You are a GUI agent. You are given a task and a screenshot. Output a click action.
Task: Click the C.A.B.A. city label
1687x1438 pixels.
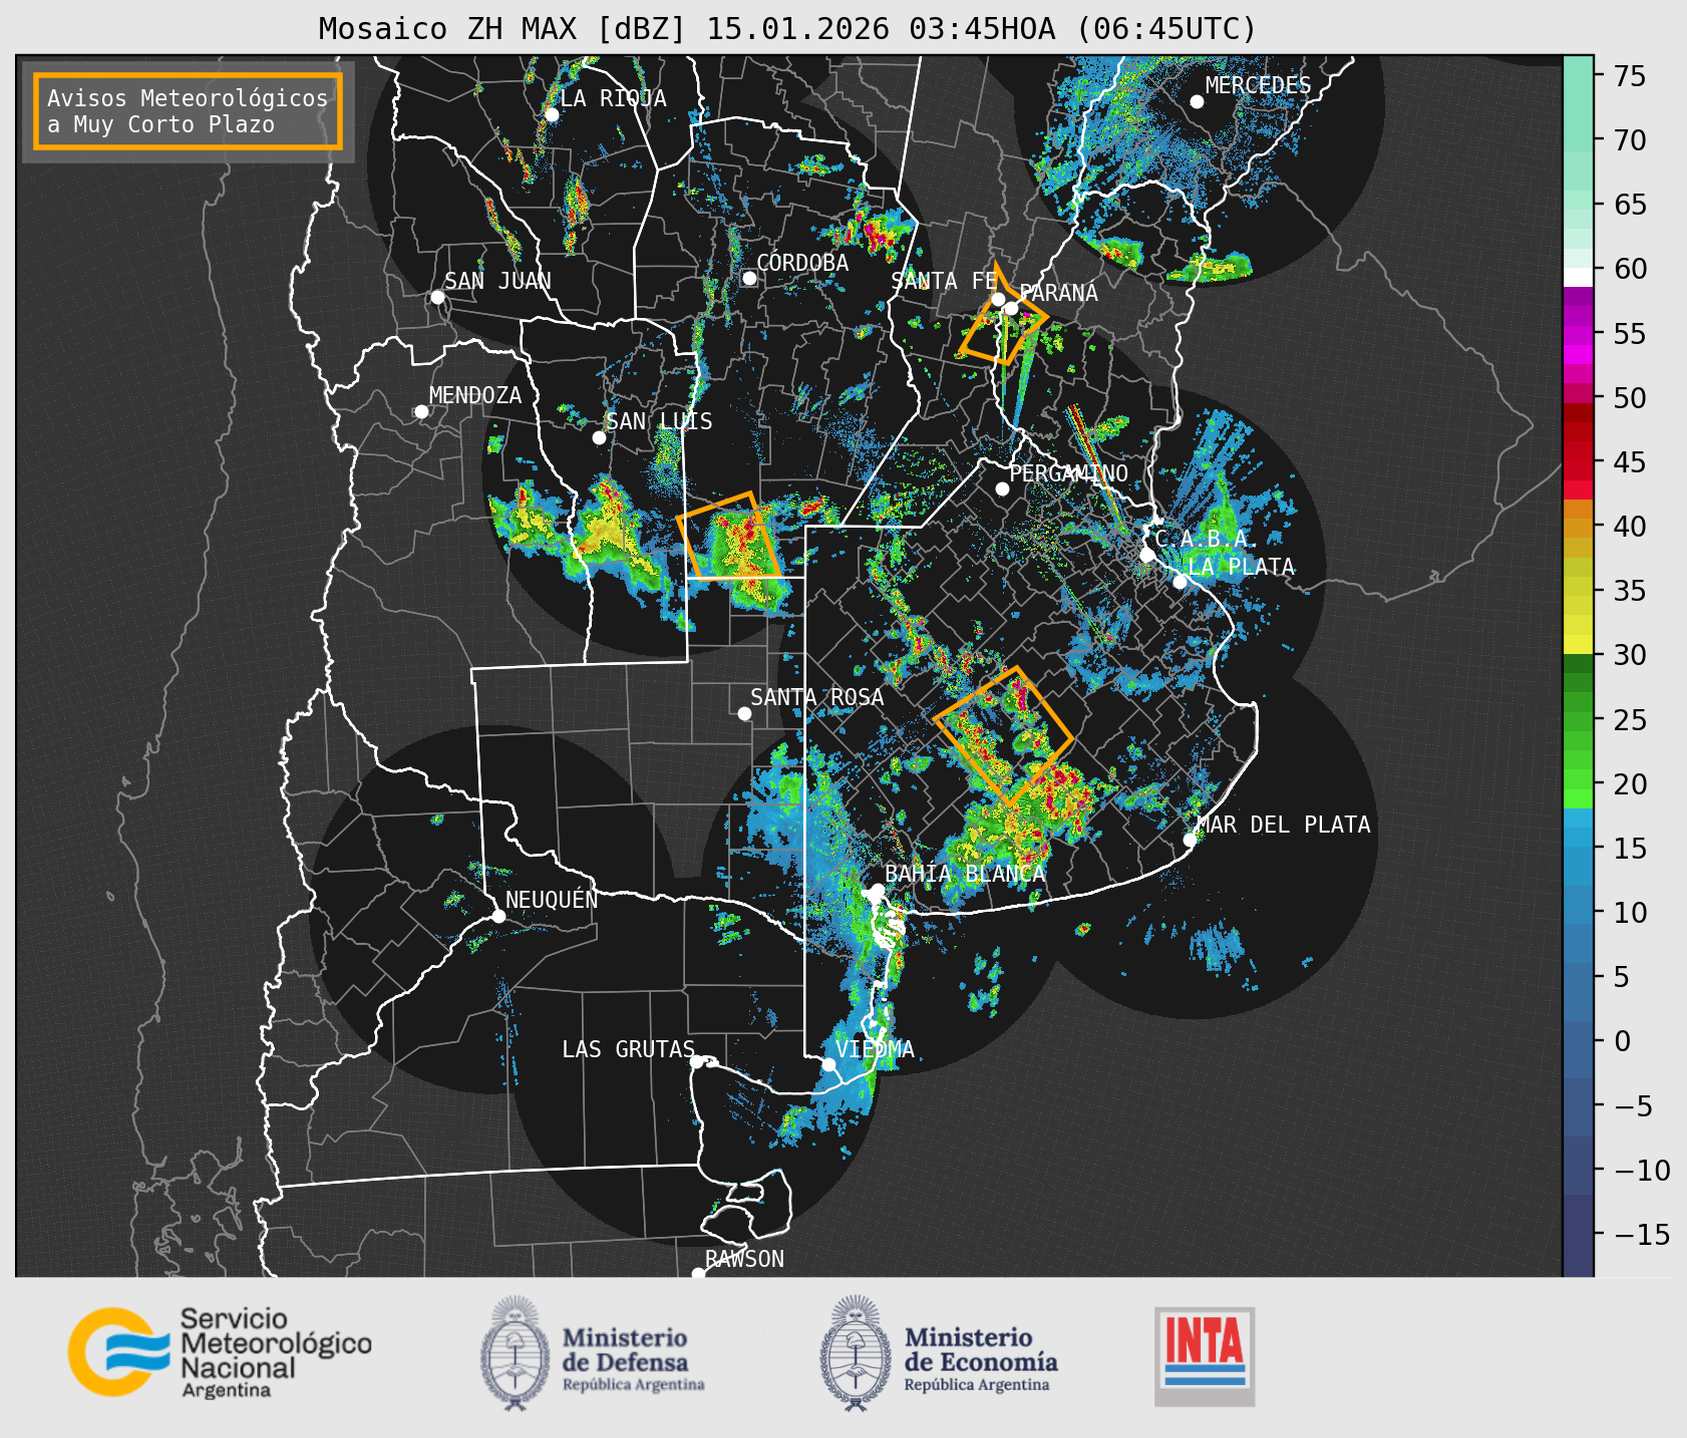(1204, 539)
